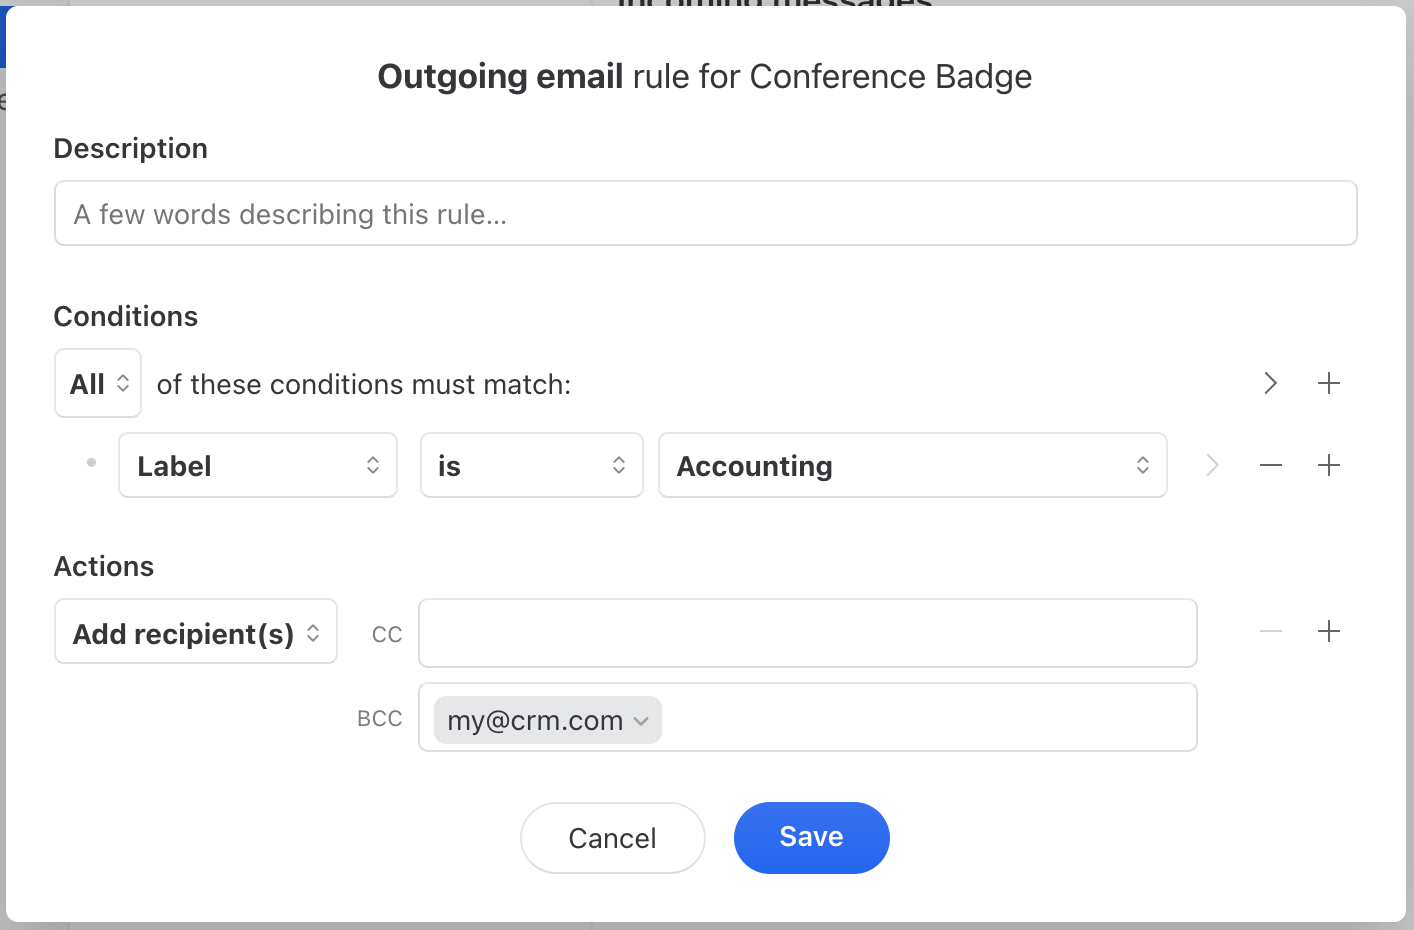Viewport: 1414px width, 930px height.
Task: Open the All match-type dropdown
Action: 98,383
